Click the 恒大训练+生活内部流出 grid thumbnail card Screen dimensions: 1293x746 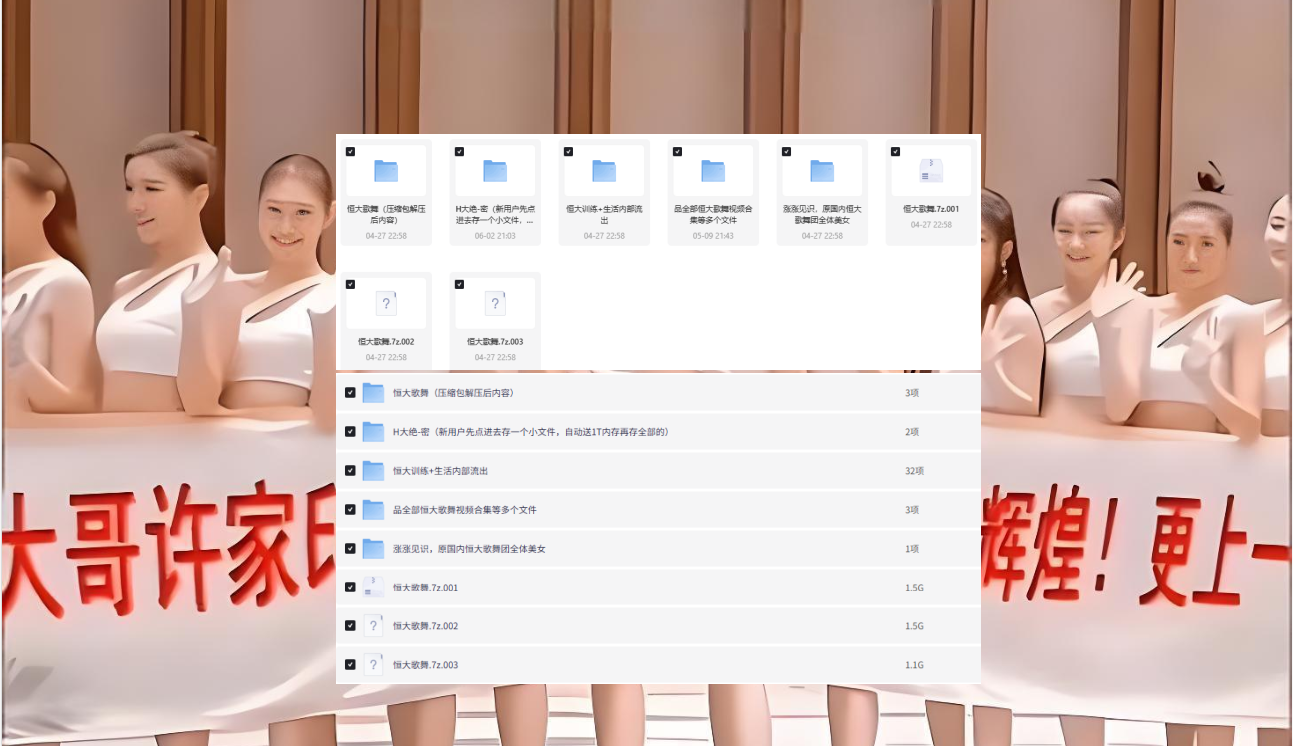coord(604,192)
